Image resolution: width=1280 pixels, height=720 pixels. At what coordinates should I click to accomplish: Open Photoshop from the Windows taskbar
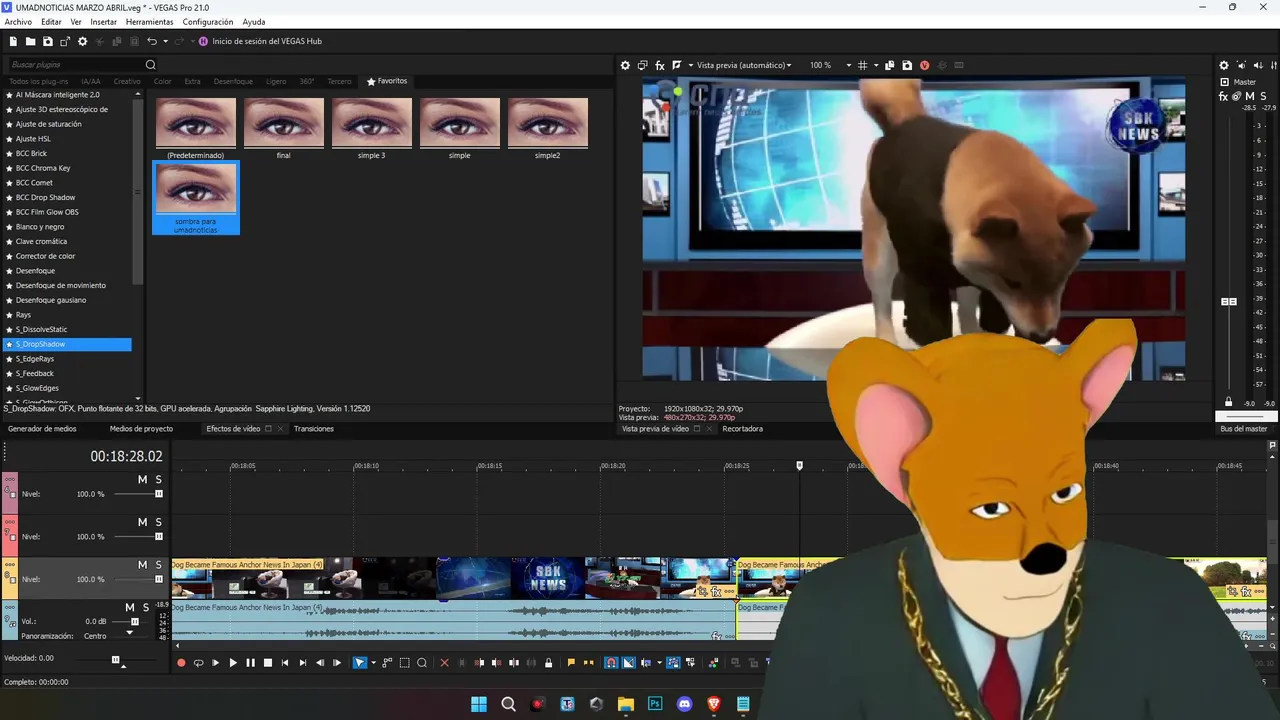click(655, 704)
